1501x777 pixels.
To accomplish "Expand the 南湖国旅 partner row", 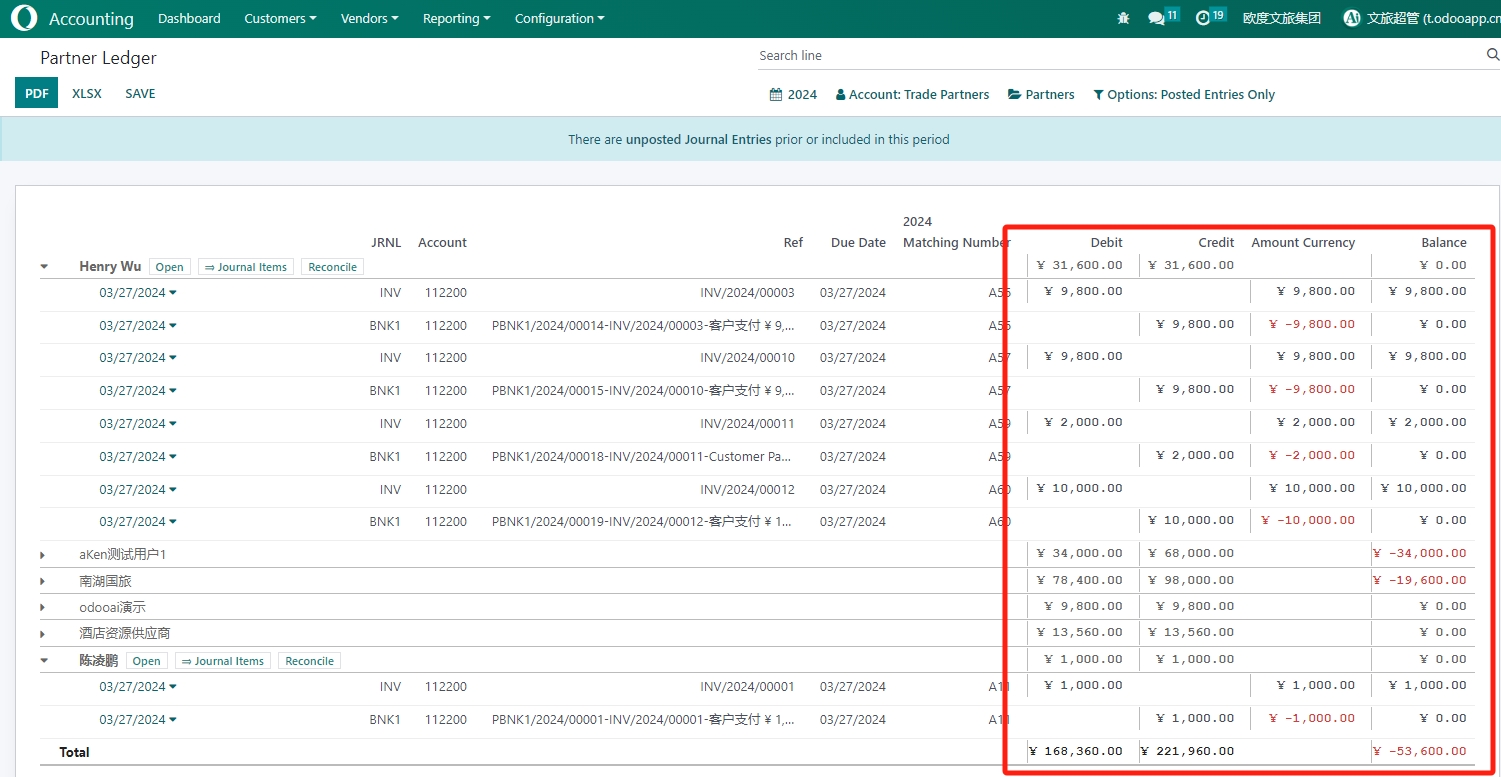I will (43, 581).
